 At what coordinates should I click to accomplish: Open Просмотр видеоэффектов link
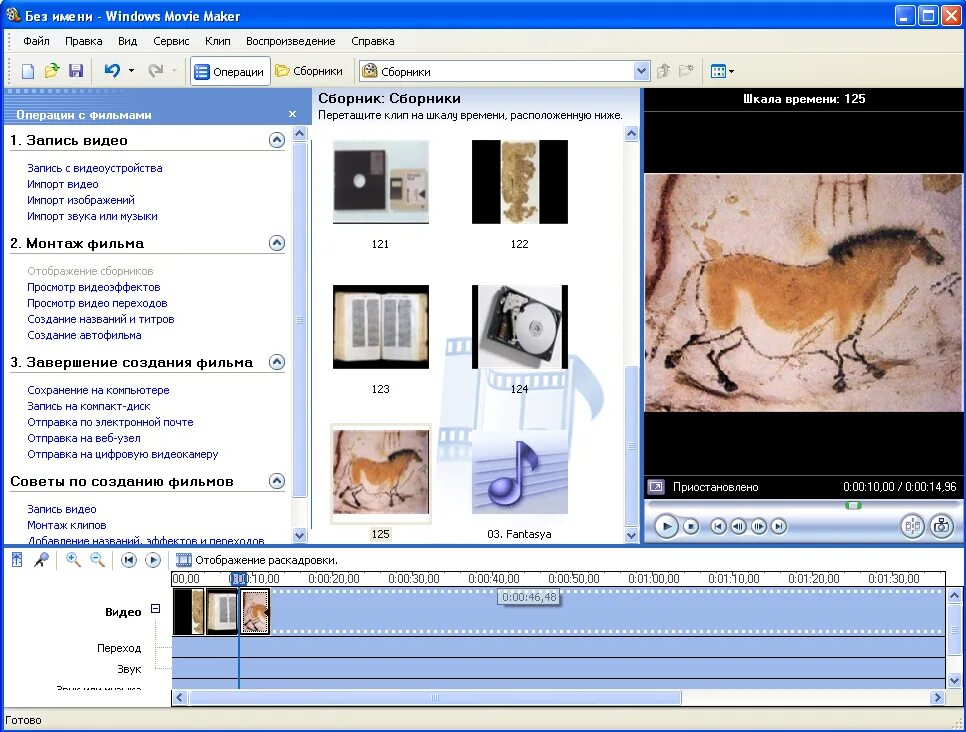94,287
